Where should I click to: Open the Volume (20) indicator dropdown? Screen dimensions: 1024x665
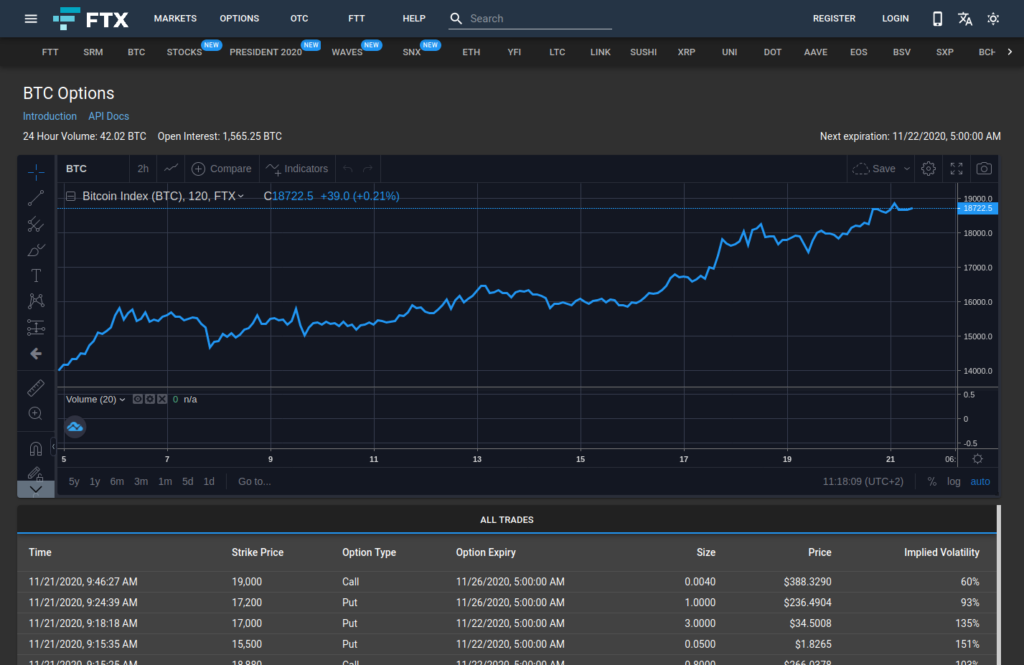(122, 399)
